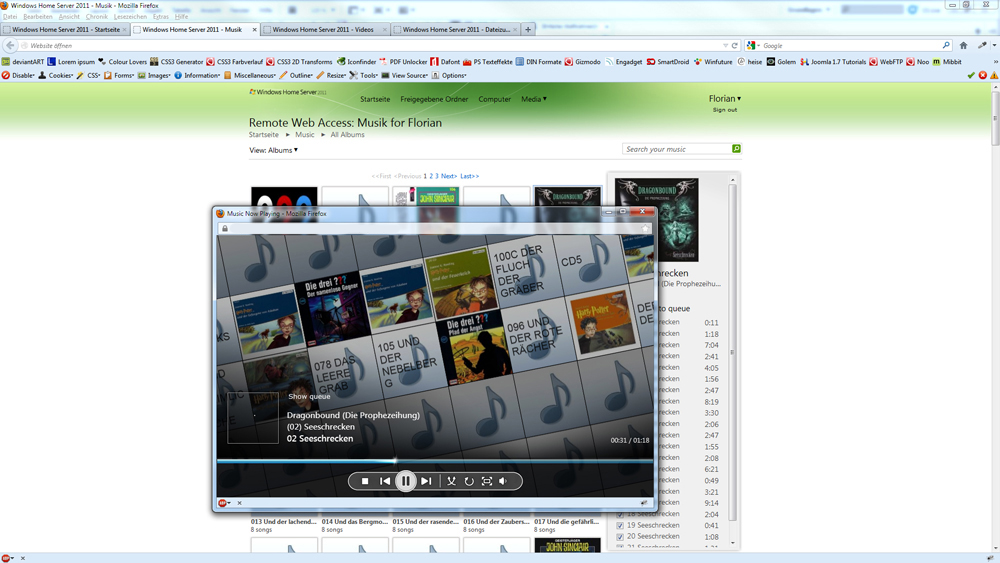
Task: Open the Engadget bookmark
Action: pyautogui.click(x=624, y=62)
